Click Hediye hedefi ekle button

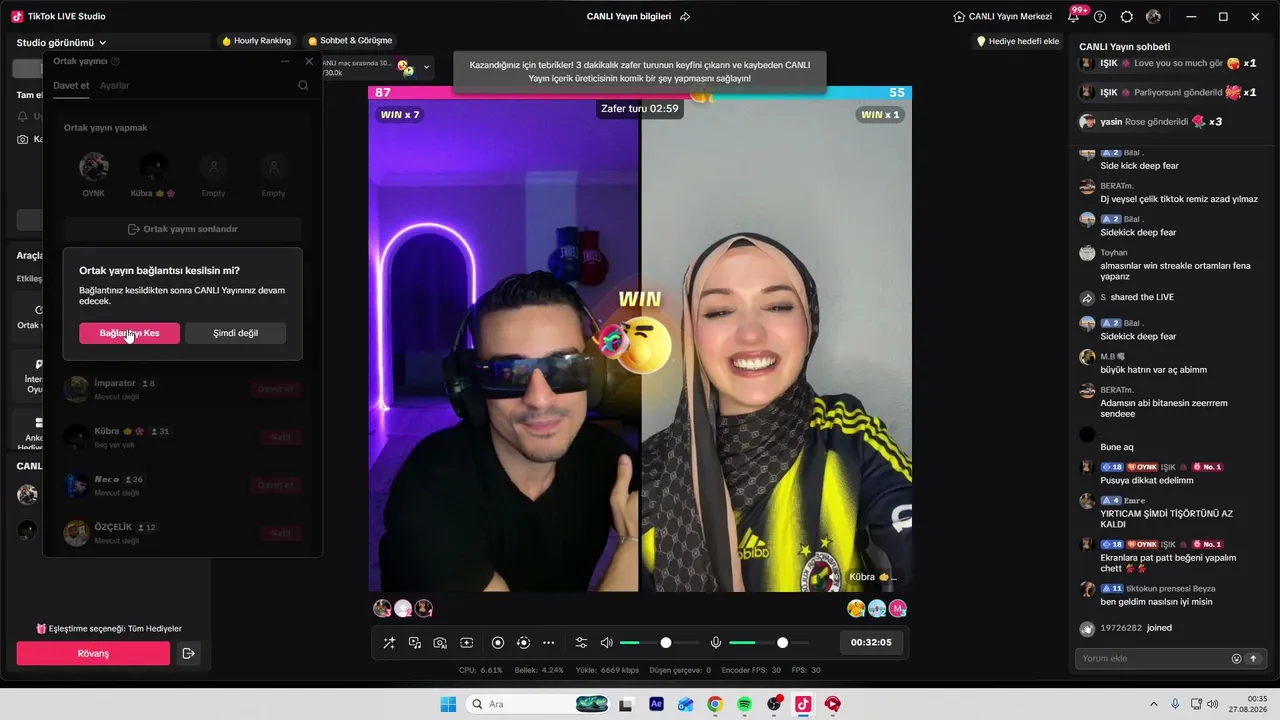tap(1017, 41)
